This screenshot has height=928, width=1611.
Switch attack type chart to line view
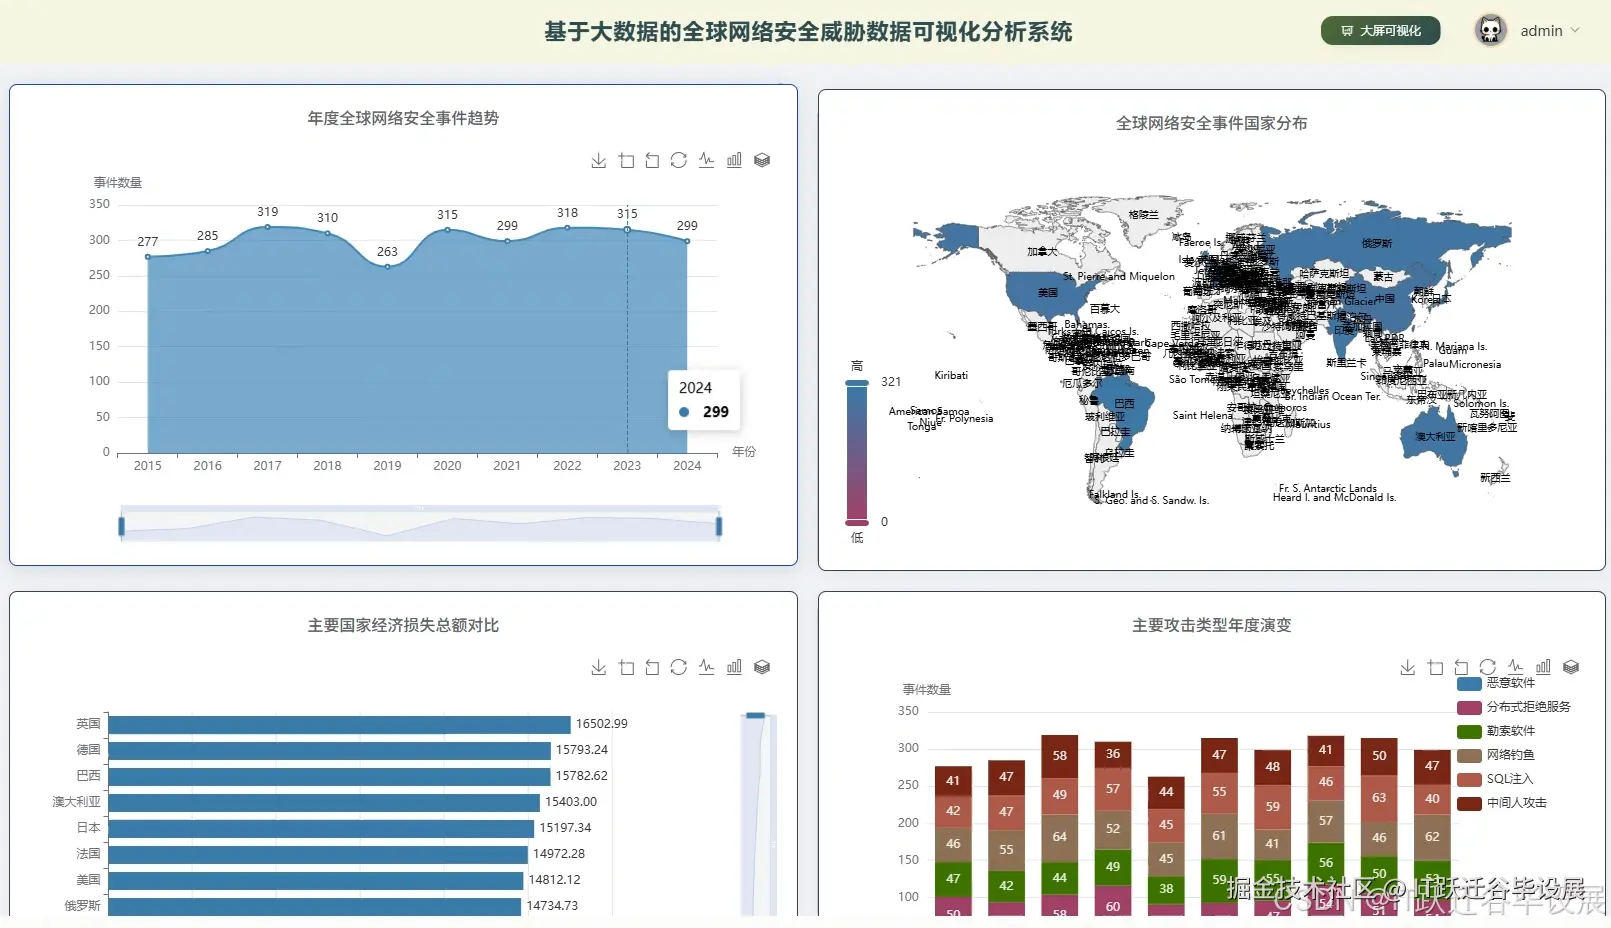[1516, 667]
